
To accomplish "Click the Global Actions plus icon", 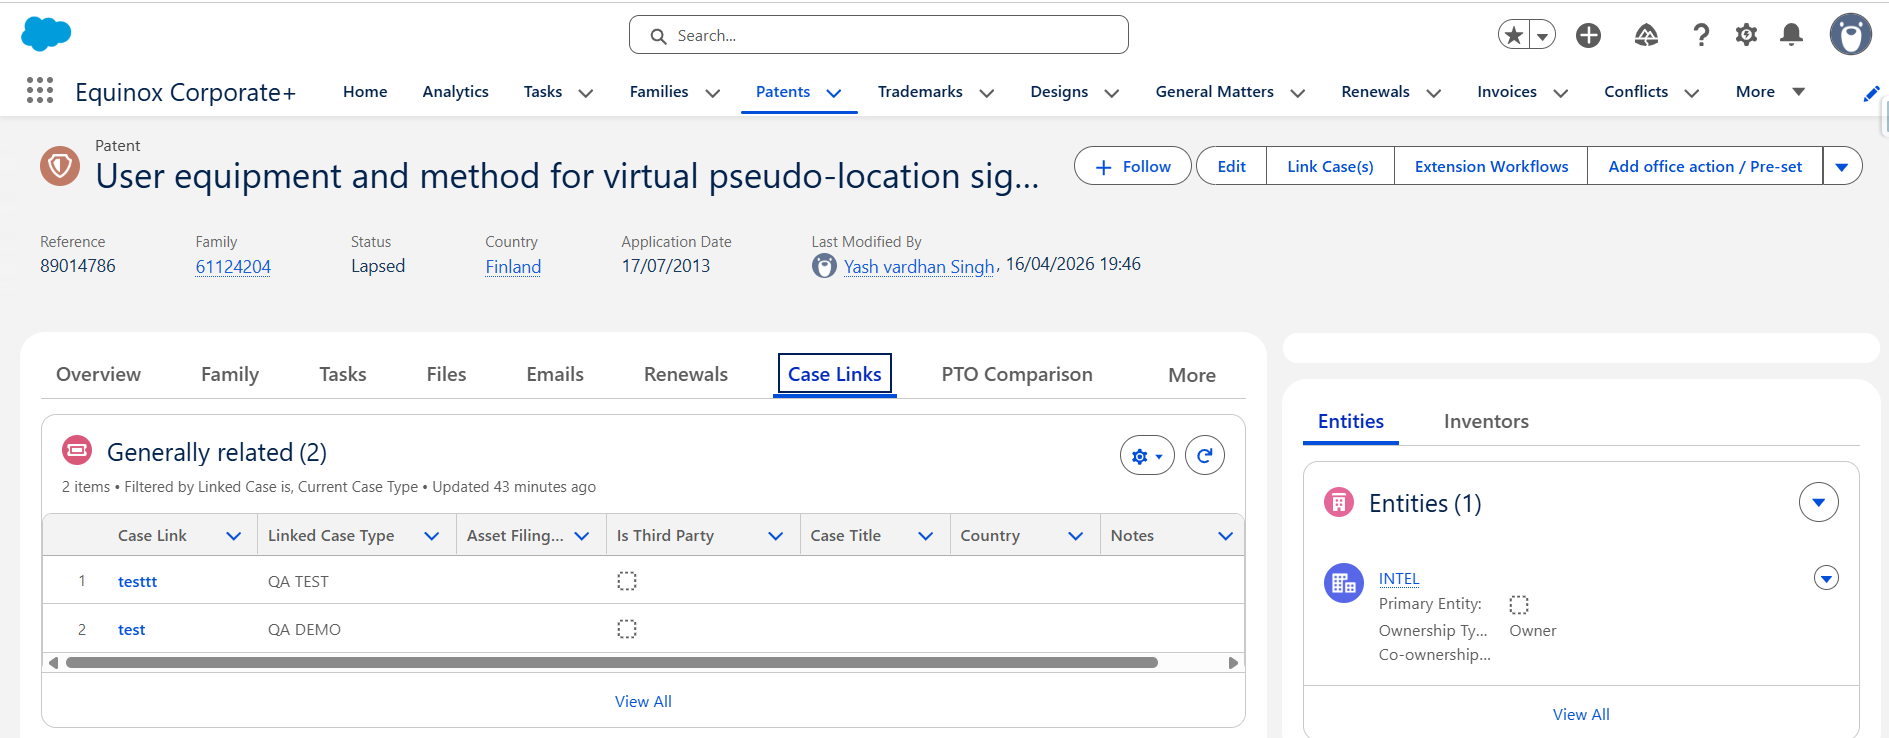I will (1588, 35).
